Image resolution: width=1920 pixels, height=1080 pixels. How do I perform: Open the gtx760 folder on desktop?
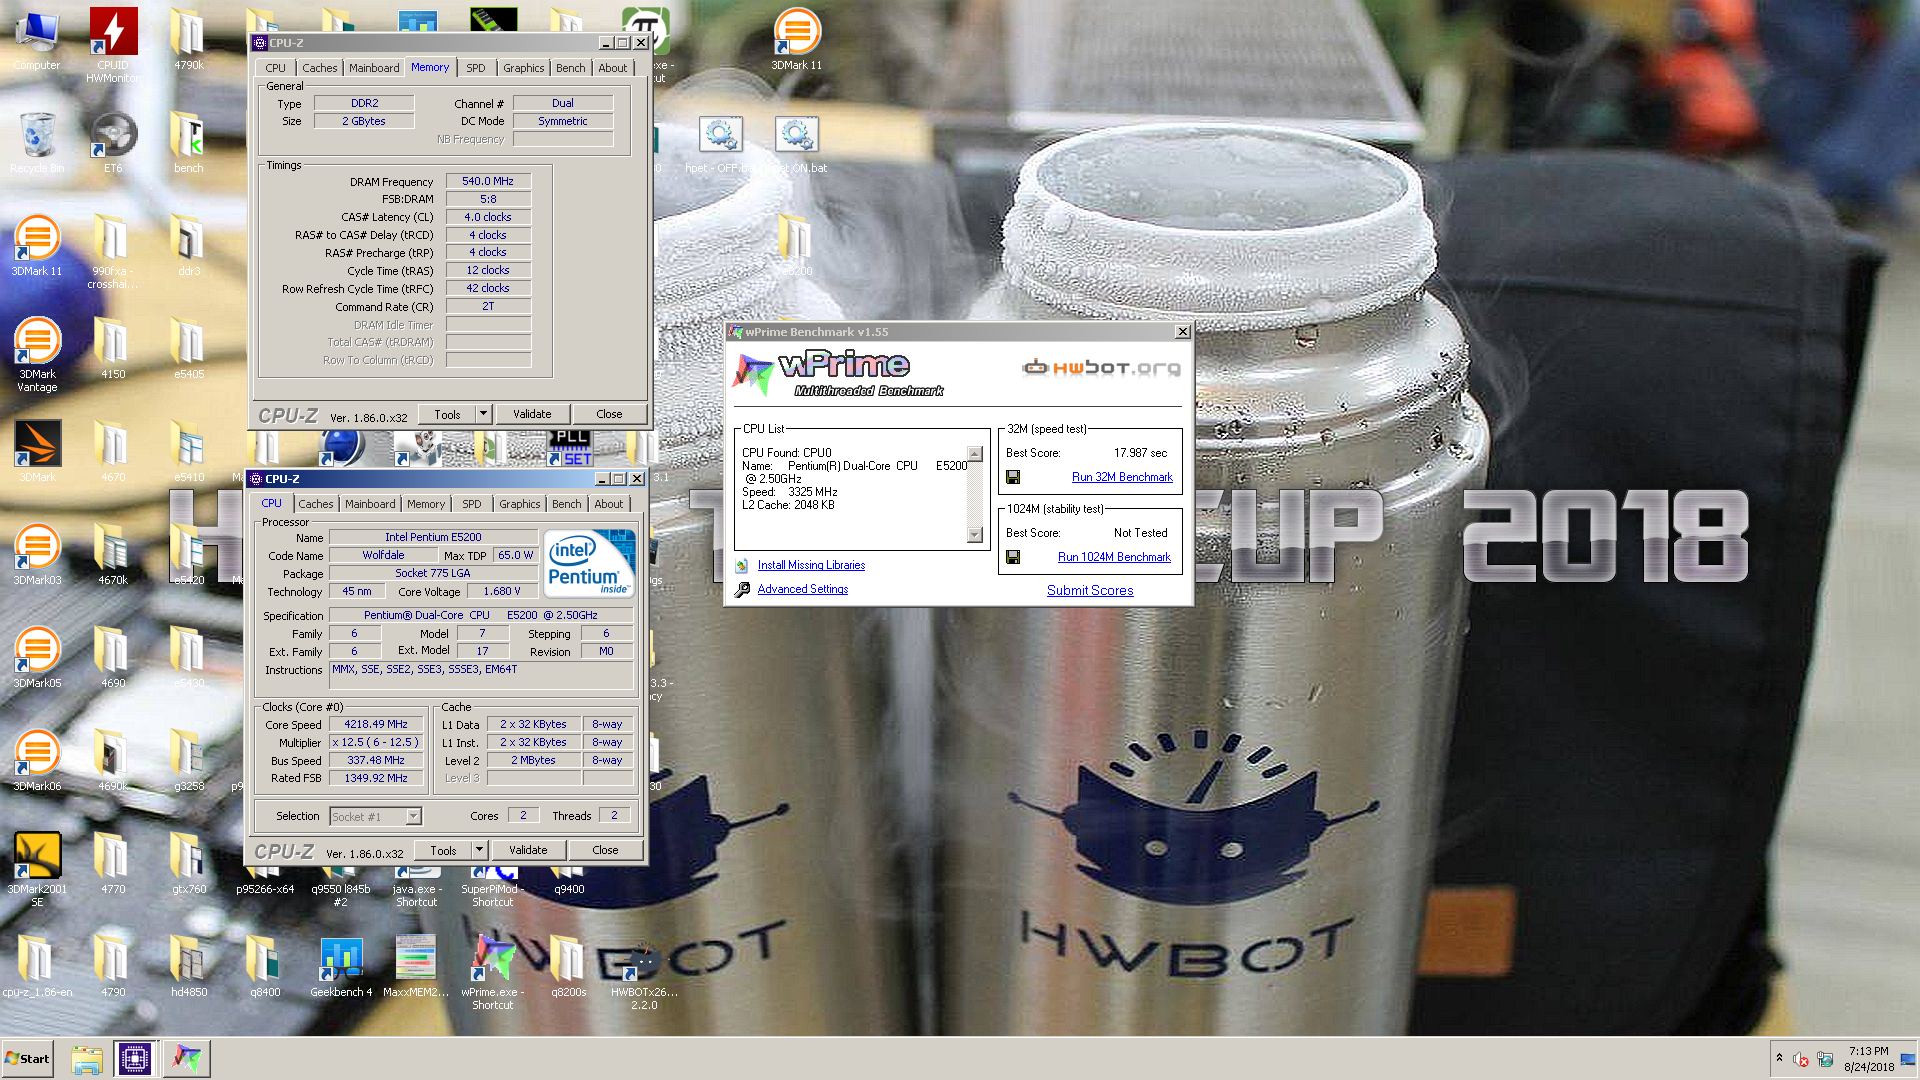[x=189, y=863]
